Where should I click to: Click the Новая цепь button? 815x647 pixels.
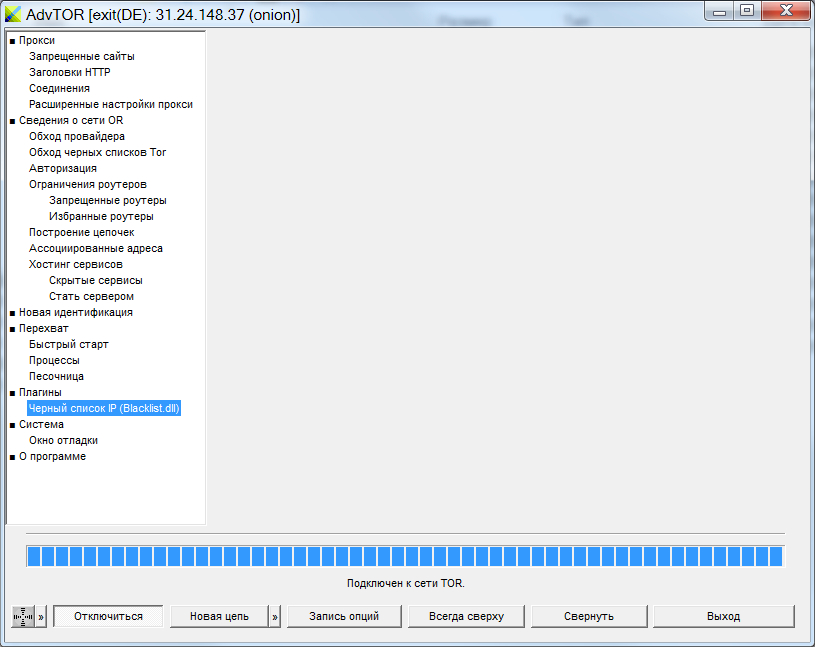click(219, 616)
